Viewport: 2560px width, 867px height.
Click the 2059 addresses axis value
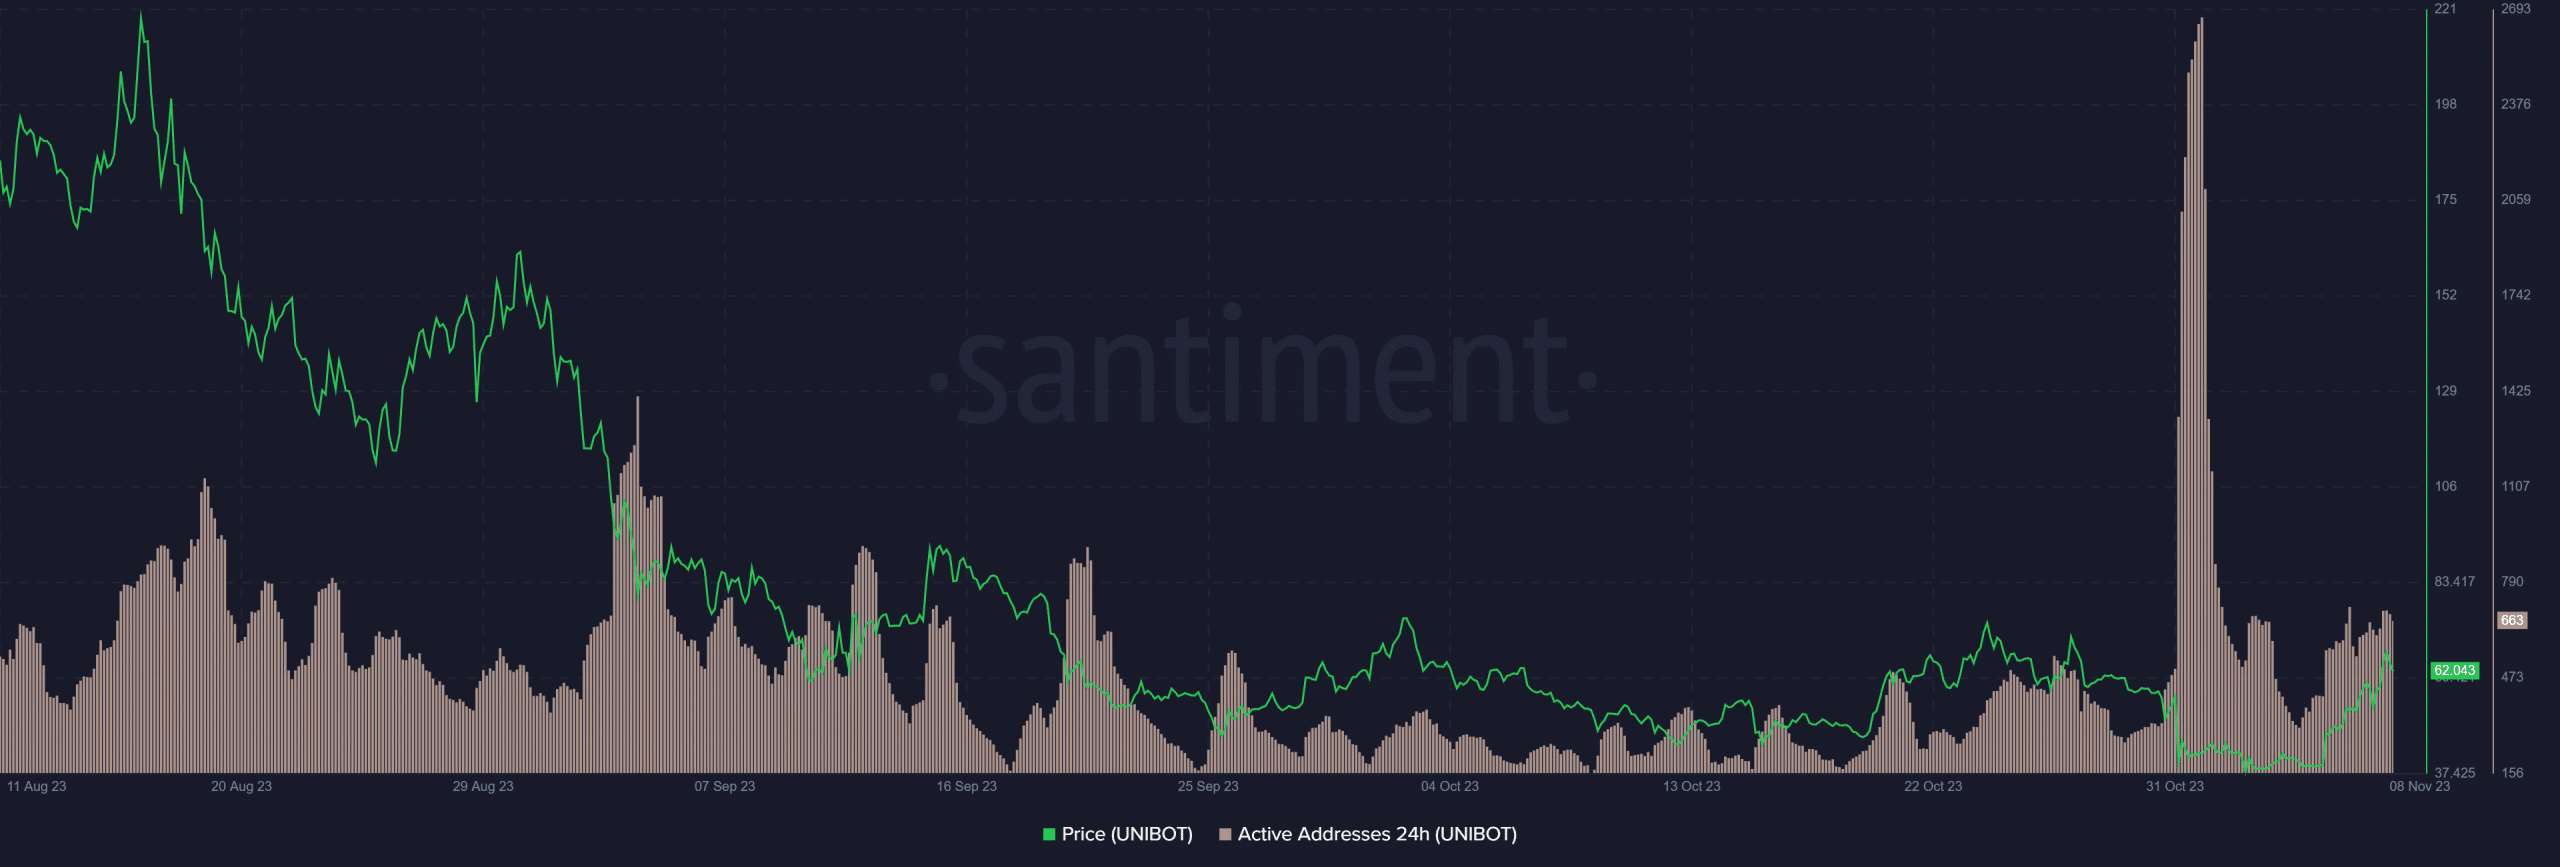2516,199
